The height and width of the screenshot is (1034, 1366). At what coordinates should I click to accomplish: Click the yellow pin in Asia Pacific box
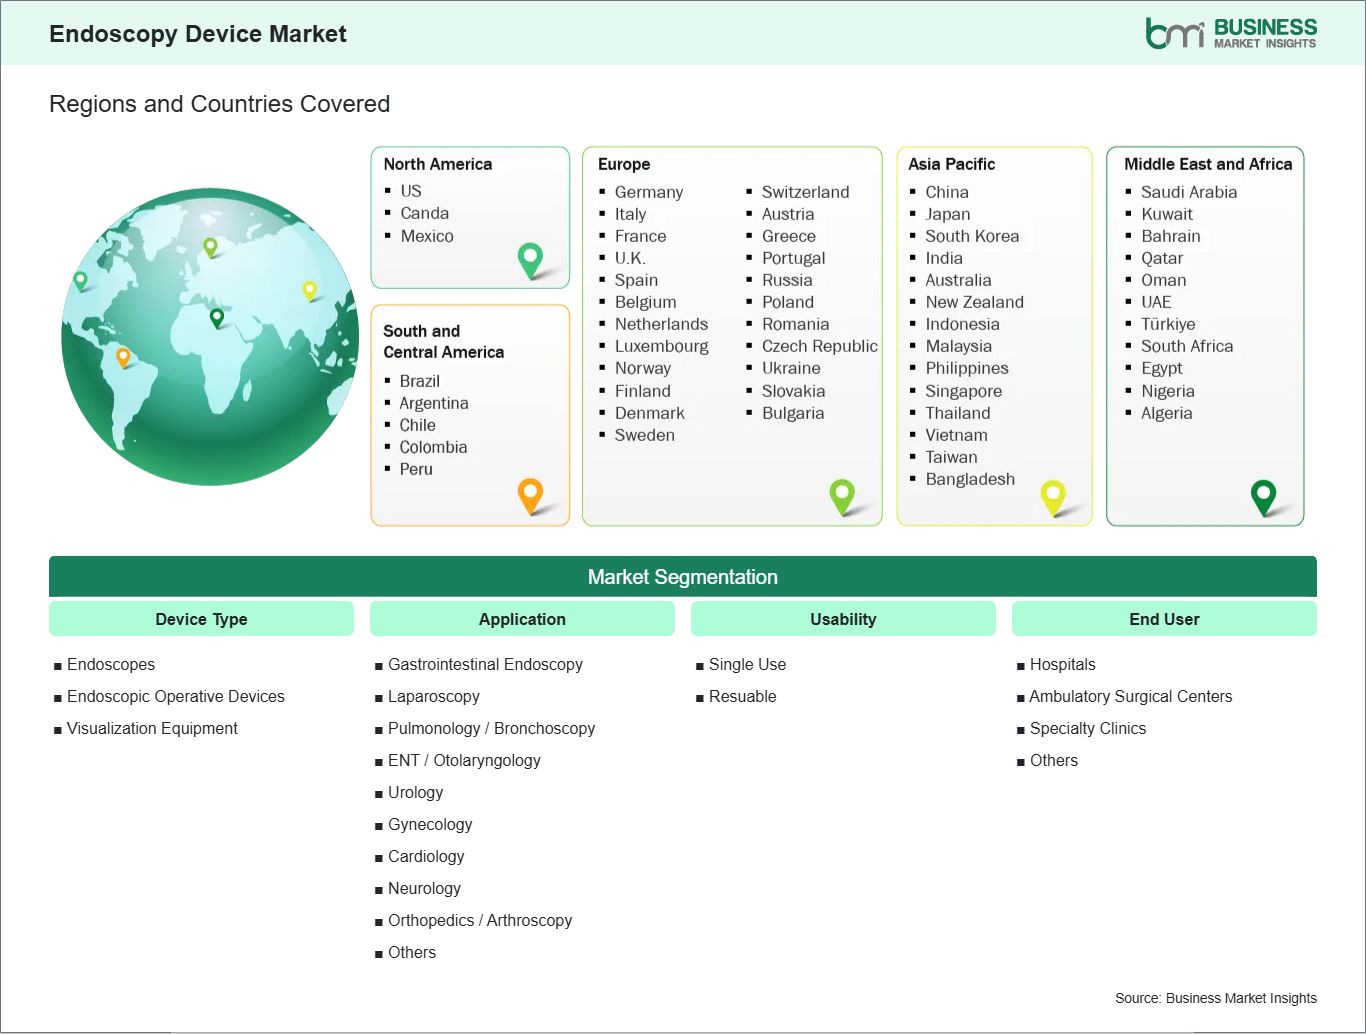[1053, 495]
